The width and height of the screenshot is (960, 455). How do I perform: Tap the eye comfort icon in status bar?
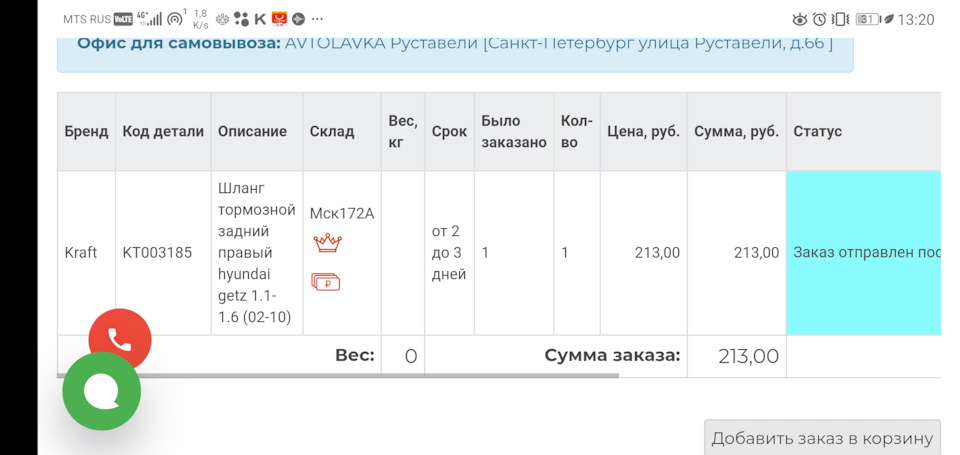[x=799, y=19]
